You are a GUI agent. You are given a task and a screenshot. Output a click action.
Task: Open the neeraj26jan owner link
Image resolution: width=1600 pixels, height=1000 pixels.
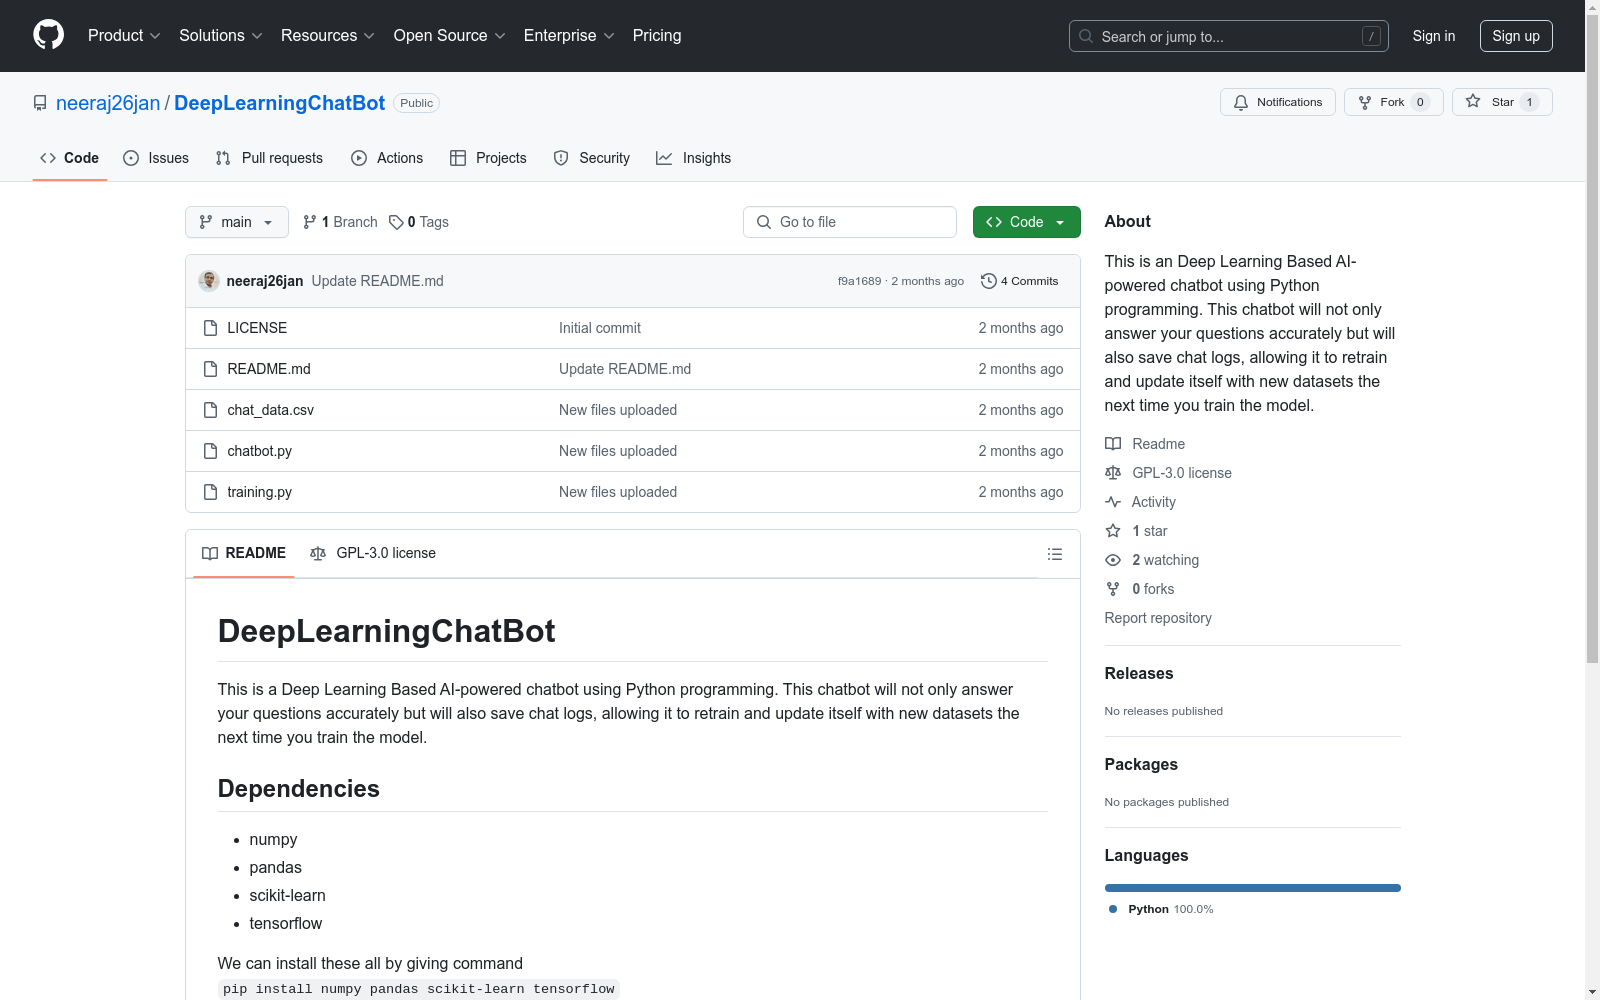108,103
